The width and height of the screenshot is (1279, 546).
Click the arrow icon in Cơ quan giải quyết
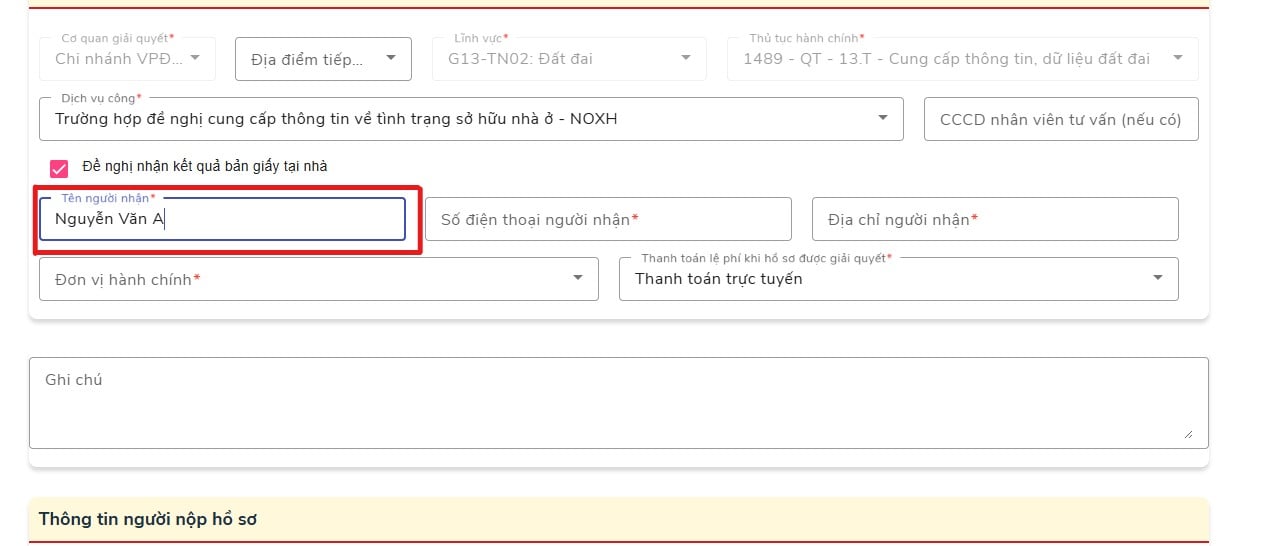pos(195,59)
